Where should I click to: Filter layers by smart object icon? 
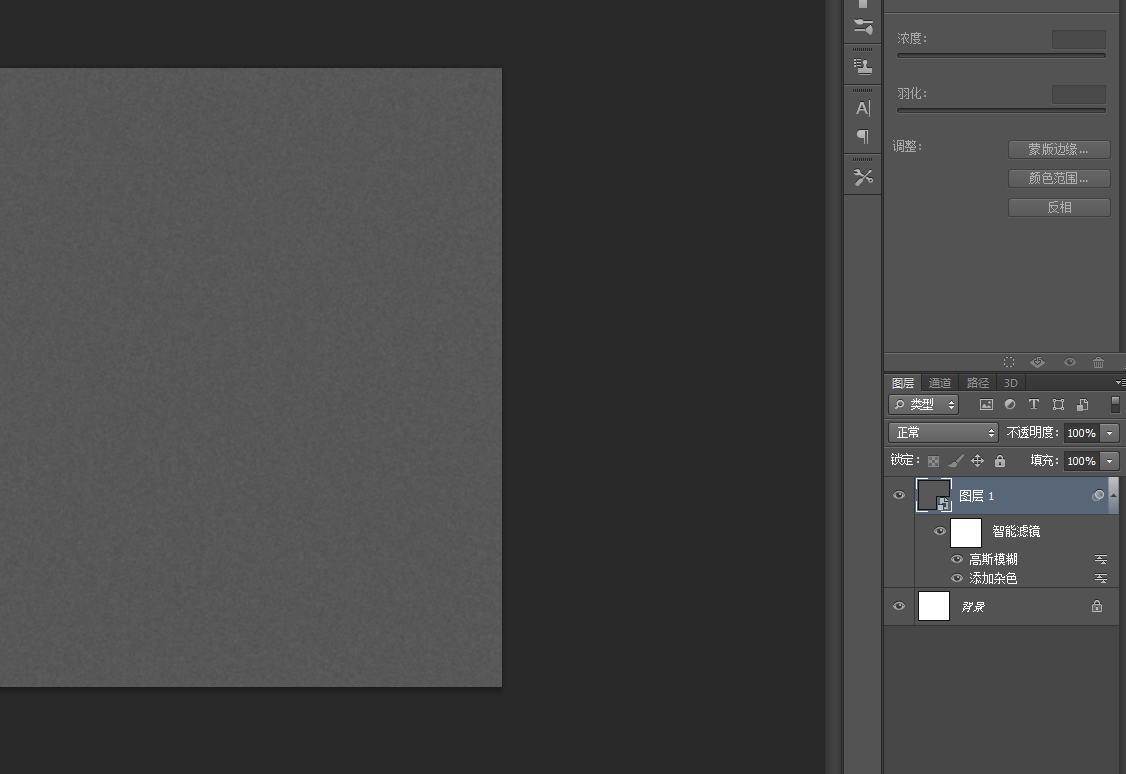(x=1082, y=405)
